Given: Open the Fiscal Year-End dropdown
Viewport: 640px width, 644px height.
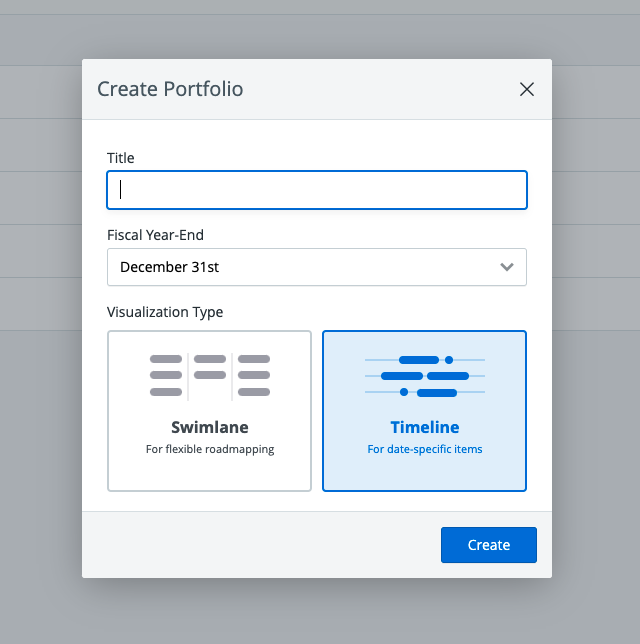Looking at the screenshot, I should pyautogui.click(x=316, y=267).
